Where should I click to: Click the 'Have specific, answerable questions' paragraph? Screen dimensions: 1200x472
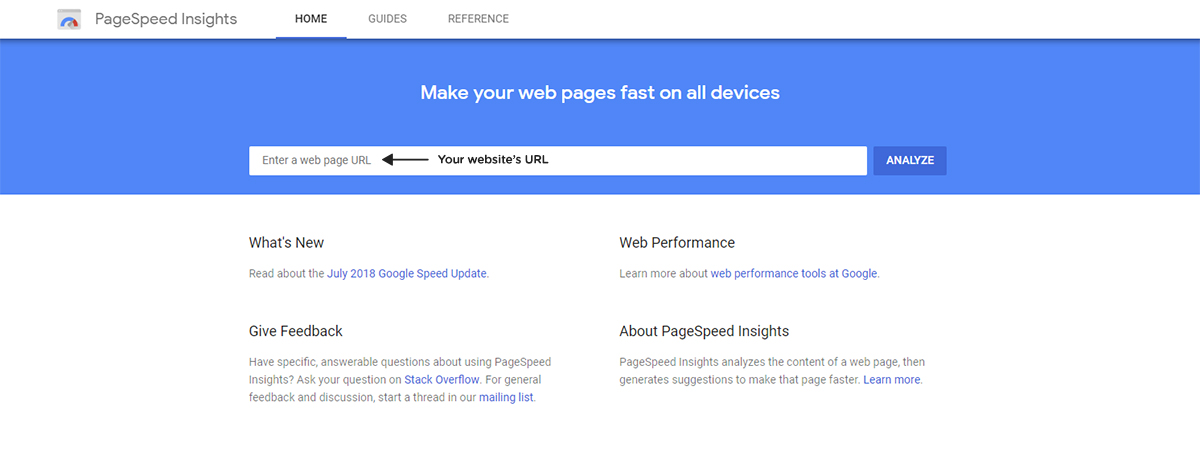400,380
